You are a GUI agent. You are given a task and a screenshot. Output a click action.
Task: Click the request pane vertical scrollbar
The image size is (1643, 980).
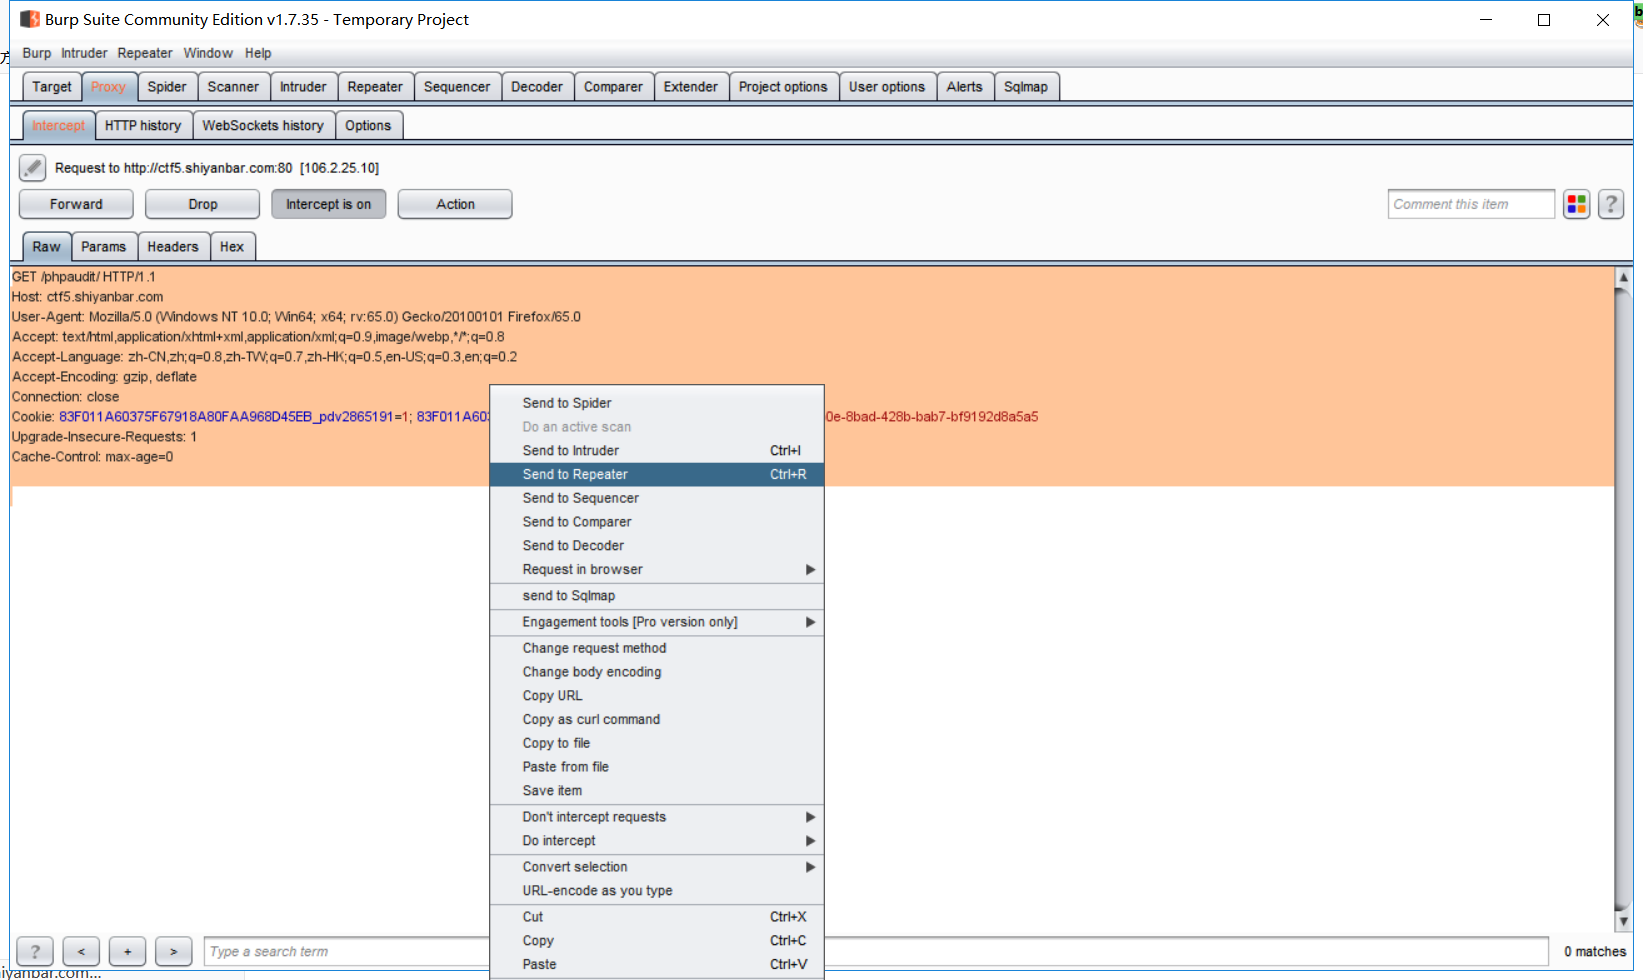1624,599
